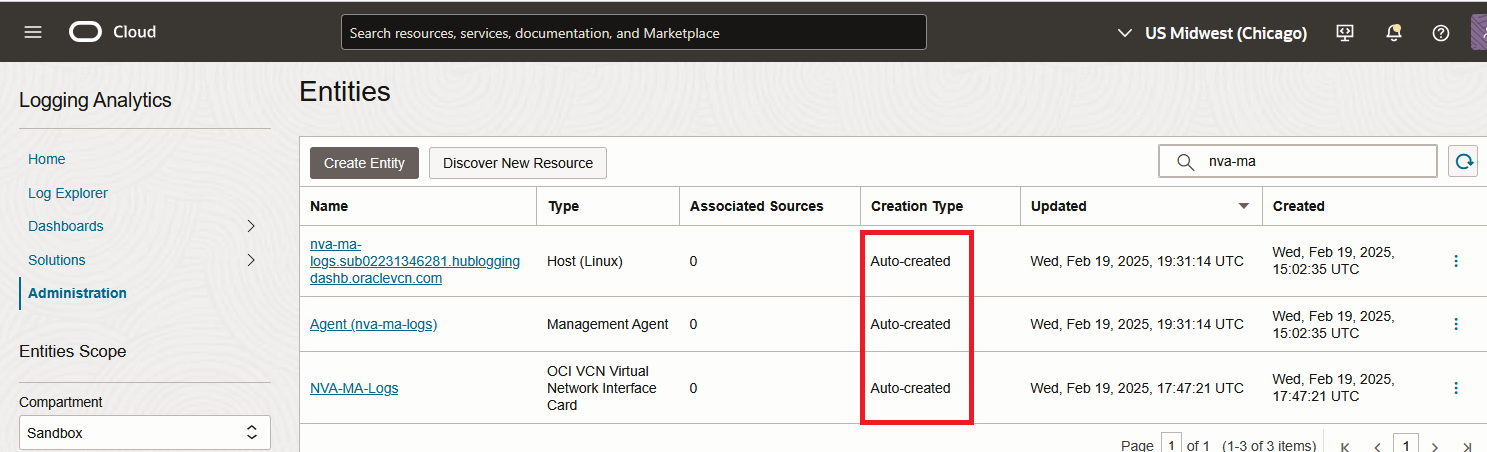The height and width of the screenshot is (452, 1487).
Task: Open the help question mark icon
Action: coord(1441,33)
